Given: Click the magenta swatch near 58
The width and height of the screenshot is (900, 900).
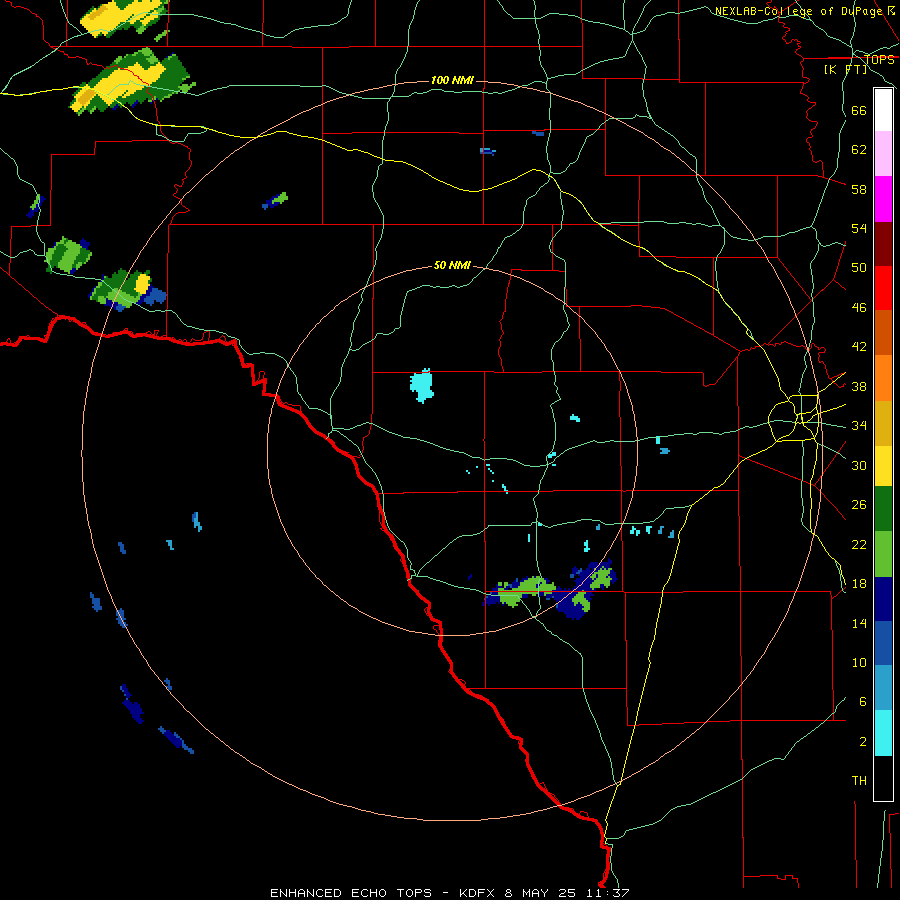Looking at the screenshot, I should tap(883, 199).
